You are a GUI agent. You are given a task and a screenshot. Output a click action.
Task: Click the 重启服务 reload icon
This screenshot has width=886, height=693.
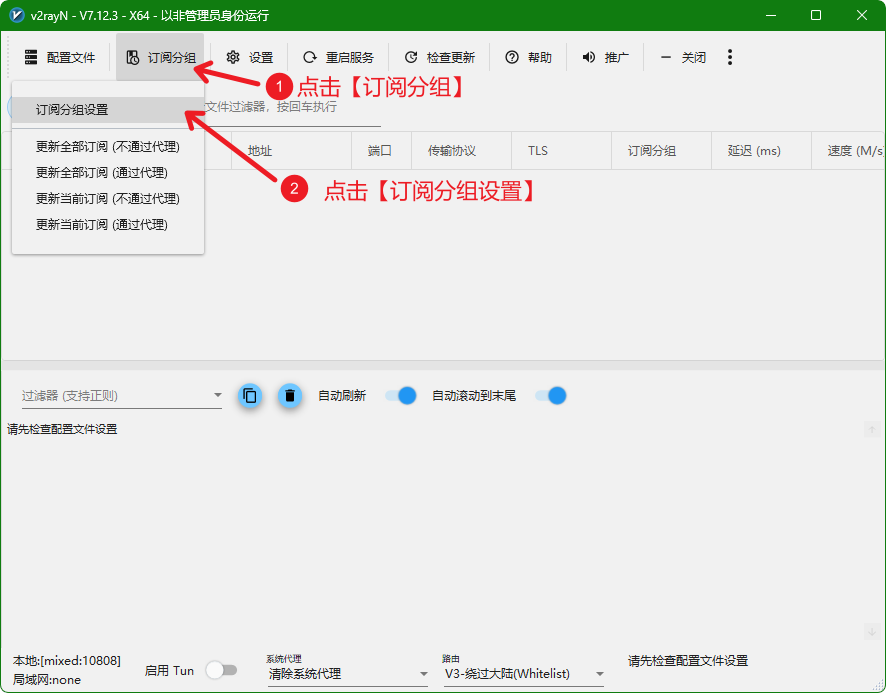310,57
